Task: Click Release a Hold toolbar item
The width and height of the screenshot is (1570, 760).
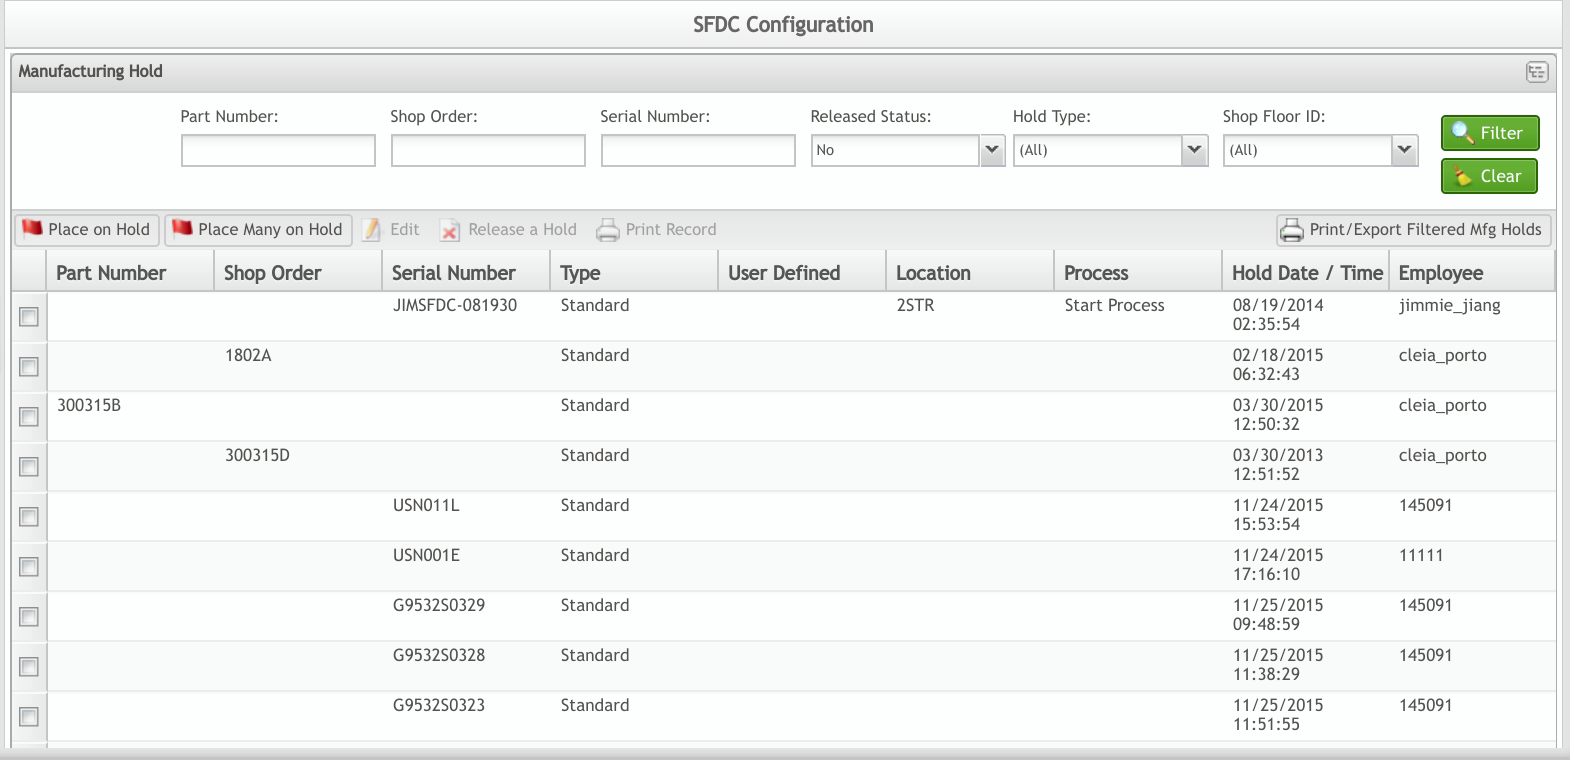Action: pyautogui.click(x=509, y=230)
